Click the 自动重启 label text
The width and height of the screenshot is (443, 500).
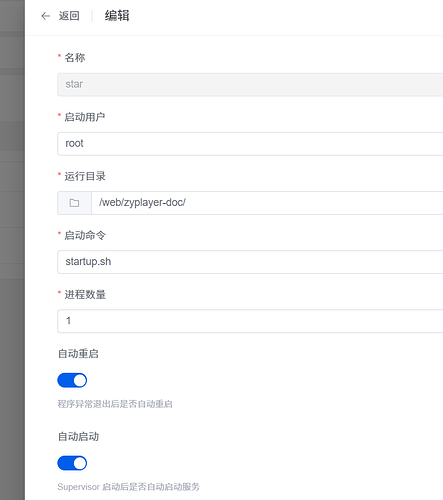(78, 354)
